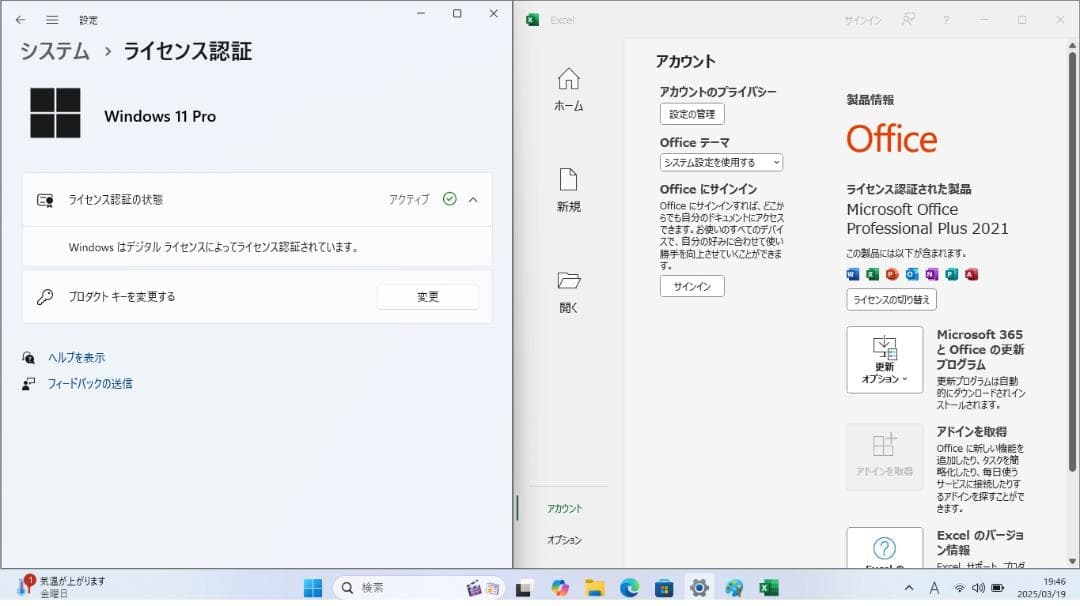The height and width of the screenshot is (606, 1080).
Task: Click the green Active checkmark icon
Action: point(450,199)
